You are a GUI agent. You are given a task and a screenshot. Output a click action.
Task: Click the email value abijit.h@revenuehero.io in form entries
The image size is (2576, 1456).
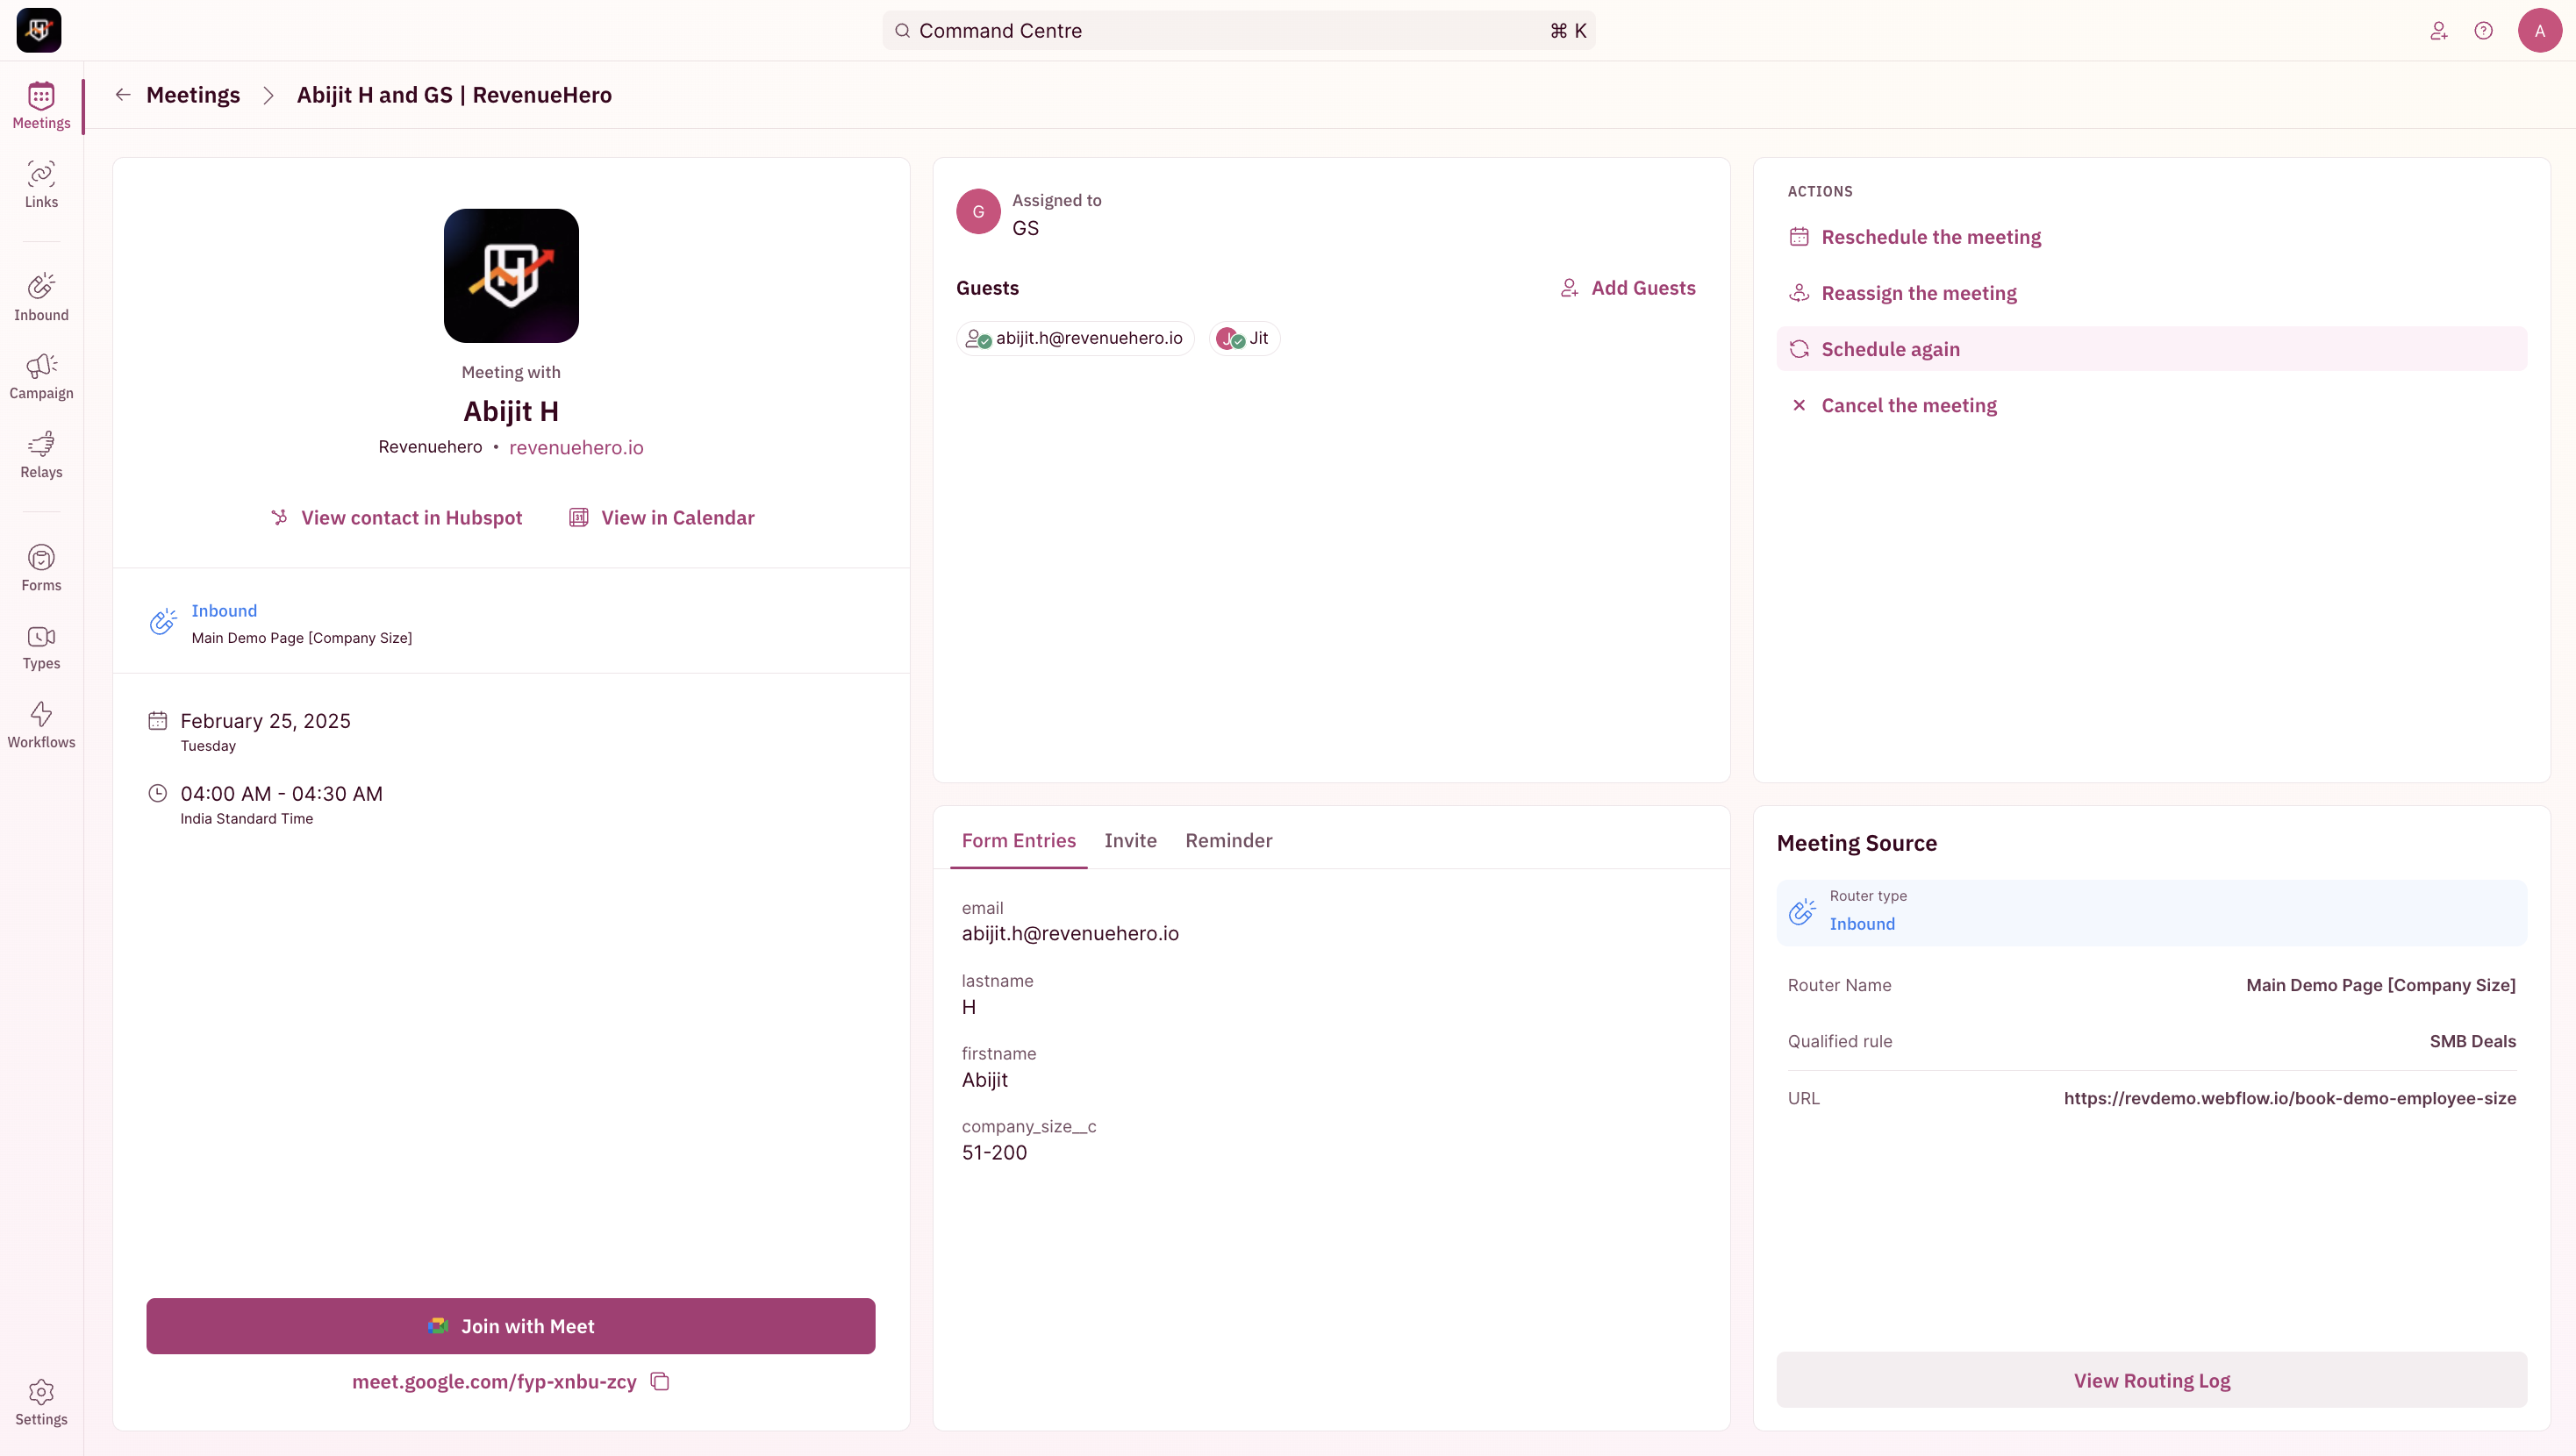pos(1070,933)
